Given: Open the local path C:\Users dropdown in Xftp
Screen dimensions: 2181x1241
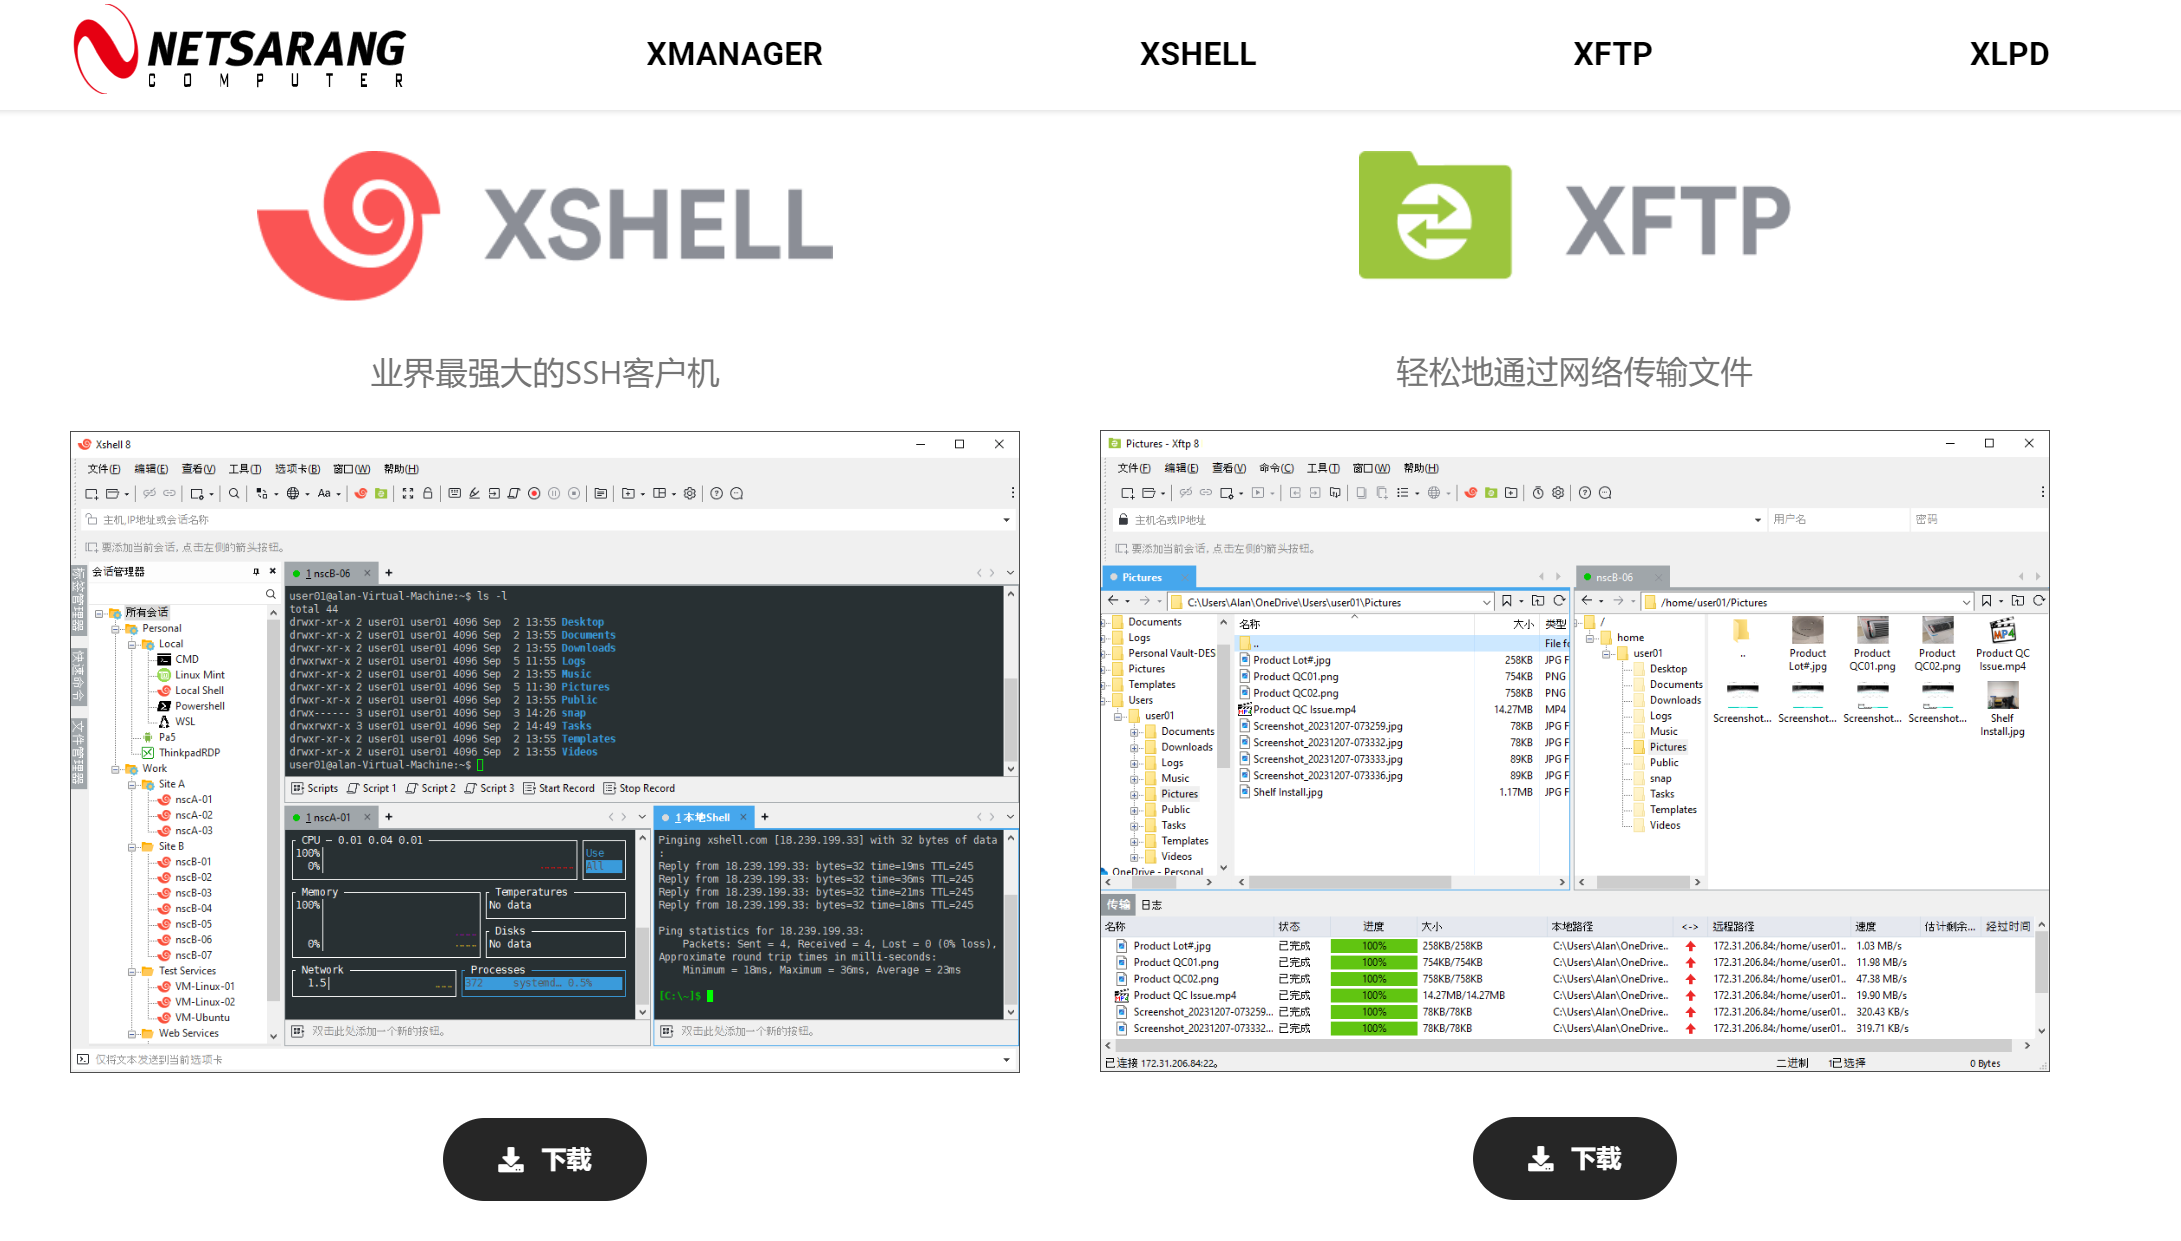Looking at the screenshot, I should pos(1487,602).
